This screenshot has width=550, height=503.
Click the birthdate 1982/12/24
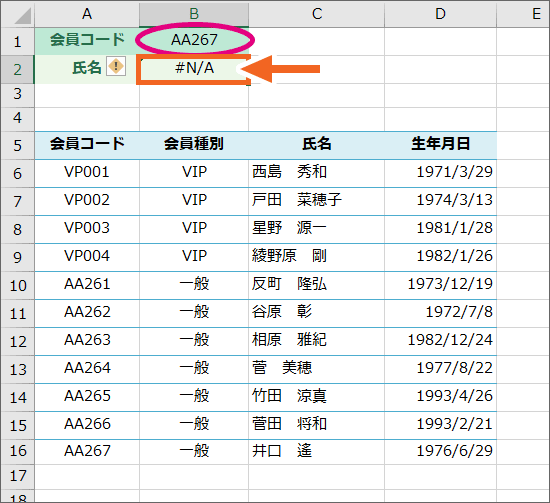coord(450,340)
